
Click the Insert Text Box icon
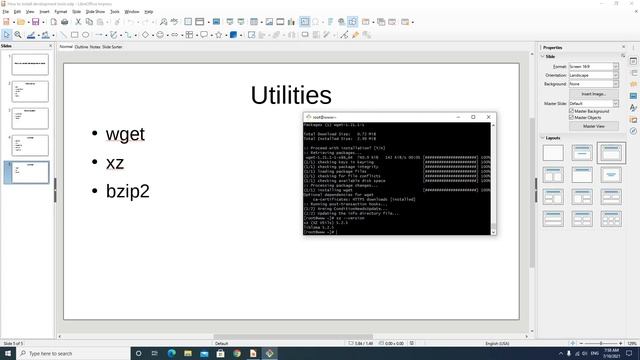[x=304, y=22]
